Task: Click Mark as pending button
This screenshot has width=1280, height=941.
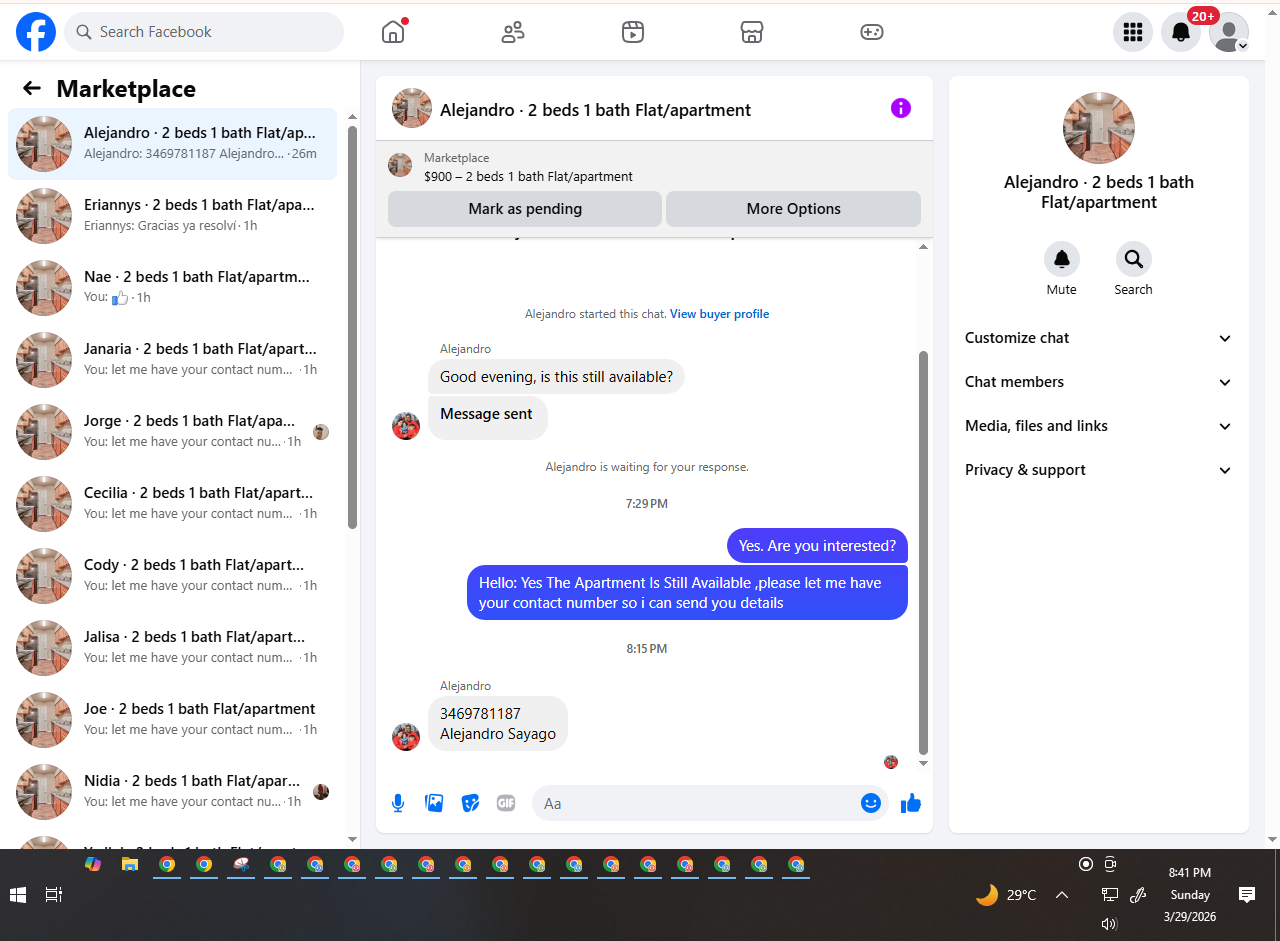Action: (x=525, y=209)
